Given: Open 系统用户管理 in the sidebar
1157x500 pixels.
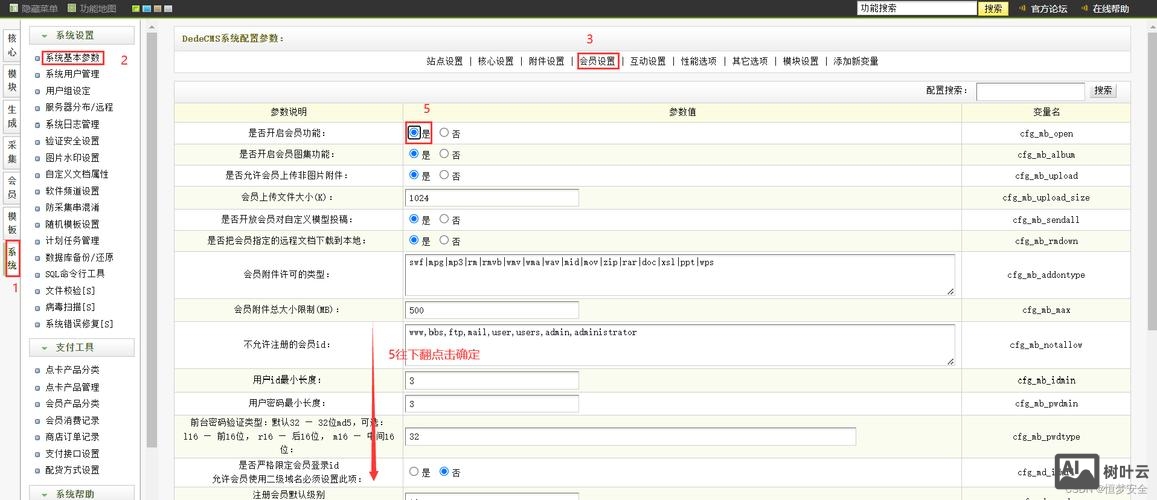Looking at the screenshot, I should tap(72, 74).
